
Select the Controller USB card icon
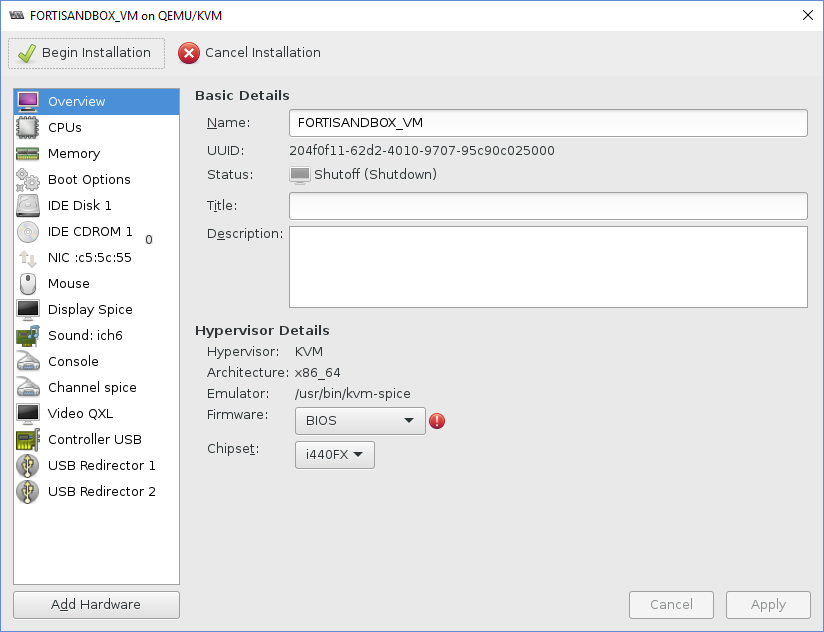28,440
